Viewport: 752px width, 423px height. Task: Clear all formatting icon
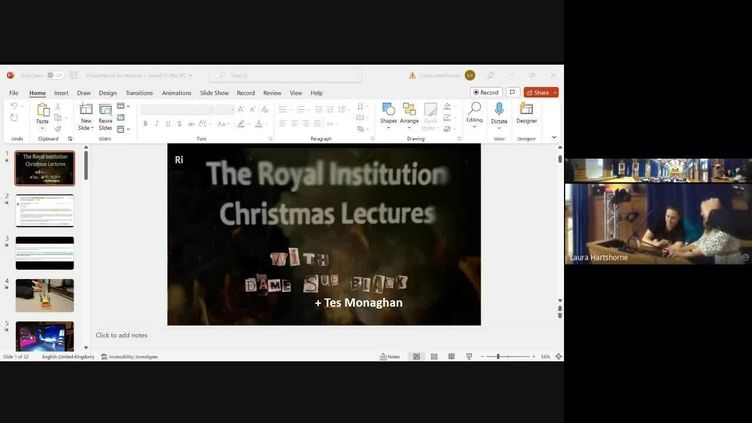pyautogui.click(x=264, y=109)
